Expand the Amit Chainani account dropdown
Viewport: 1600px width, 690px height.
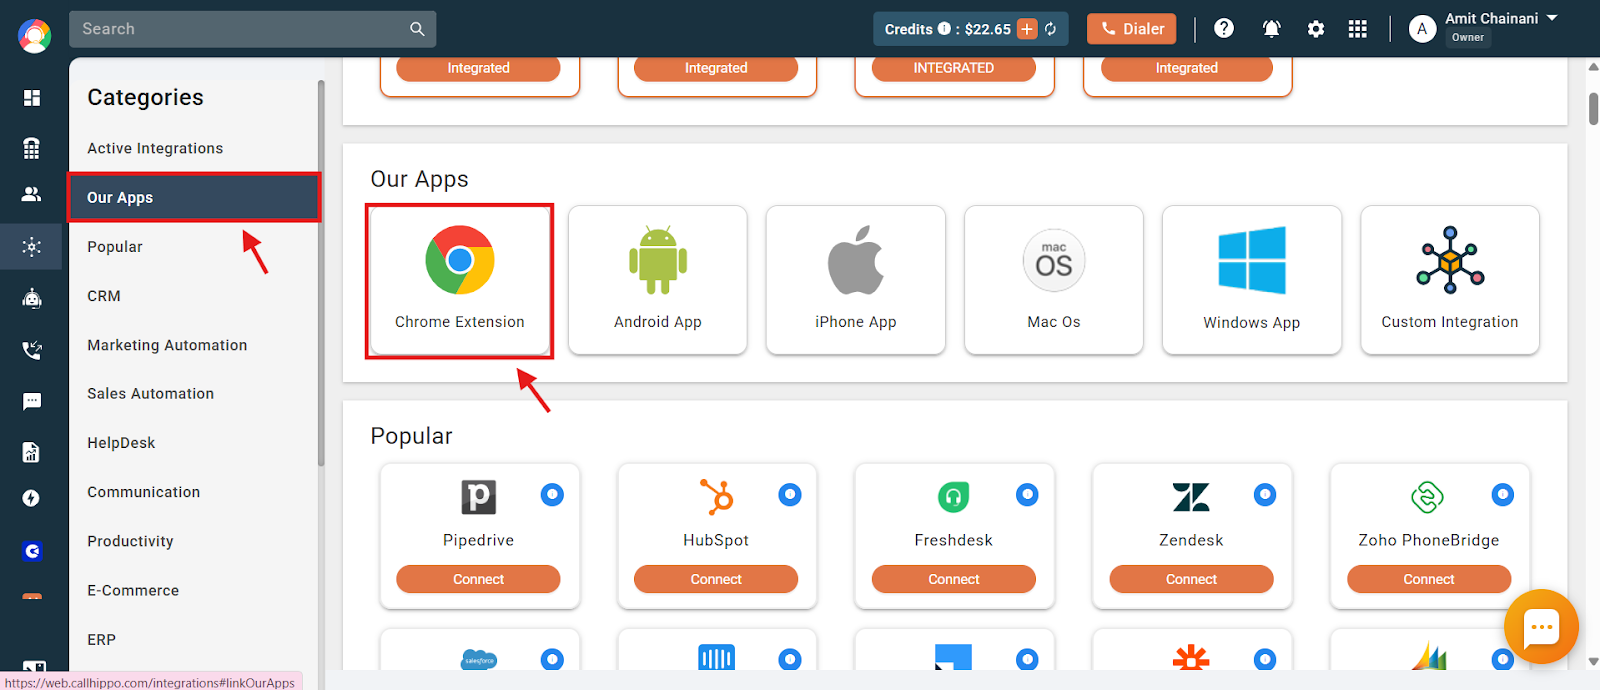click(x=1552, y=18)
